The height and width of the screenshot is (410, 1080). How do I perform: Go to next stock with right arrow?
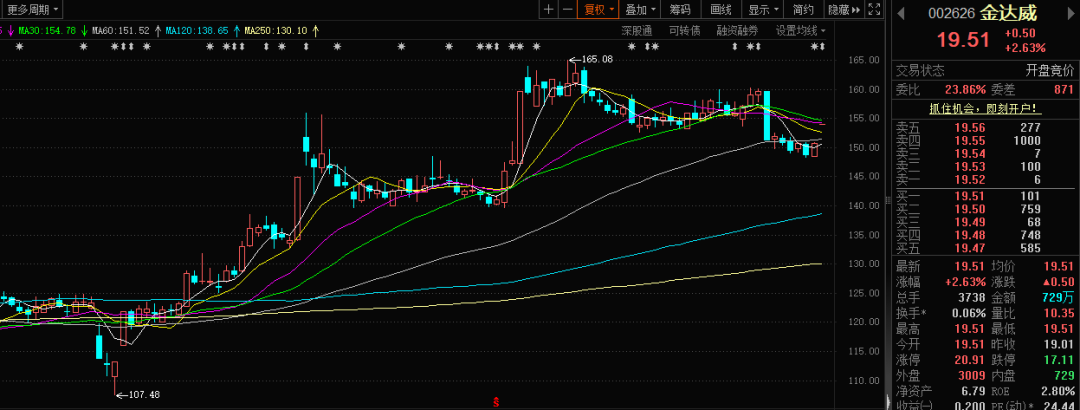click(x=1071, y=13)
